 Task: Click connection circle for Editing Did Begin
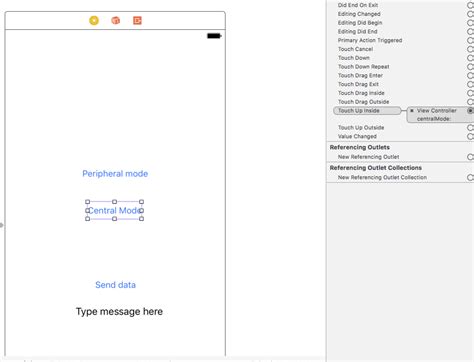pyautogui.click(x=470, y=23)
